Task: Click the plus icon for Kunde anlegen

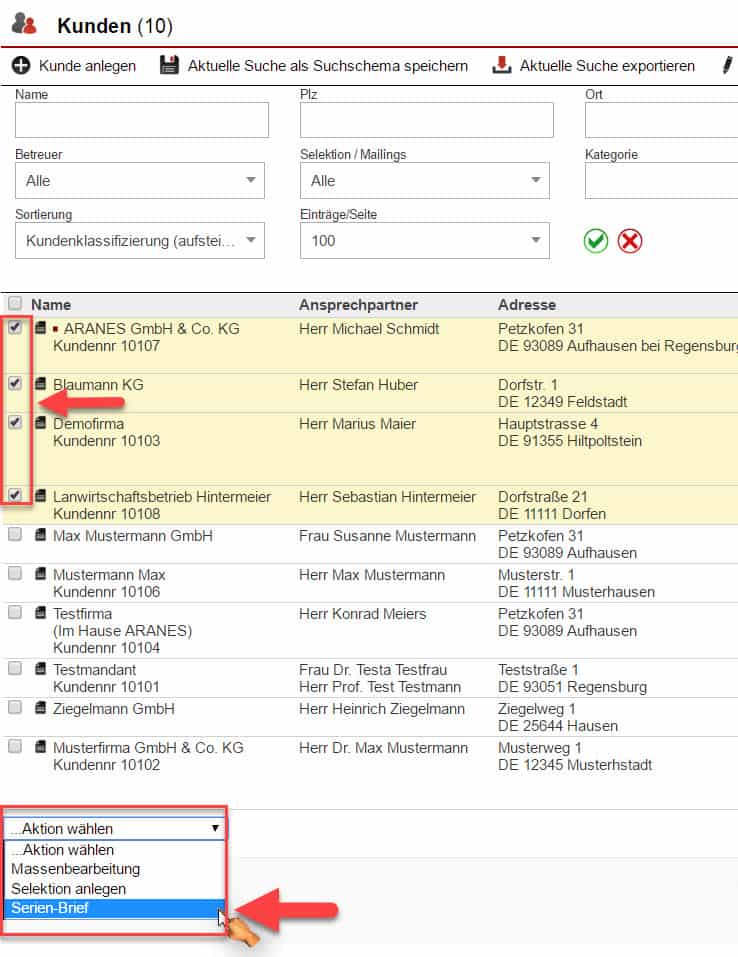Action: tap(21, 66)
